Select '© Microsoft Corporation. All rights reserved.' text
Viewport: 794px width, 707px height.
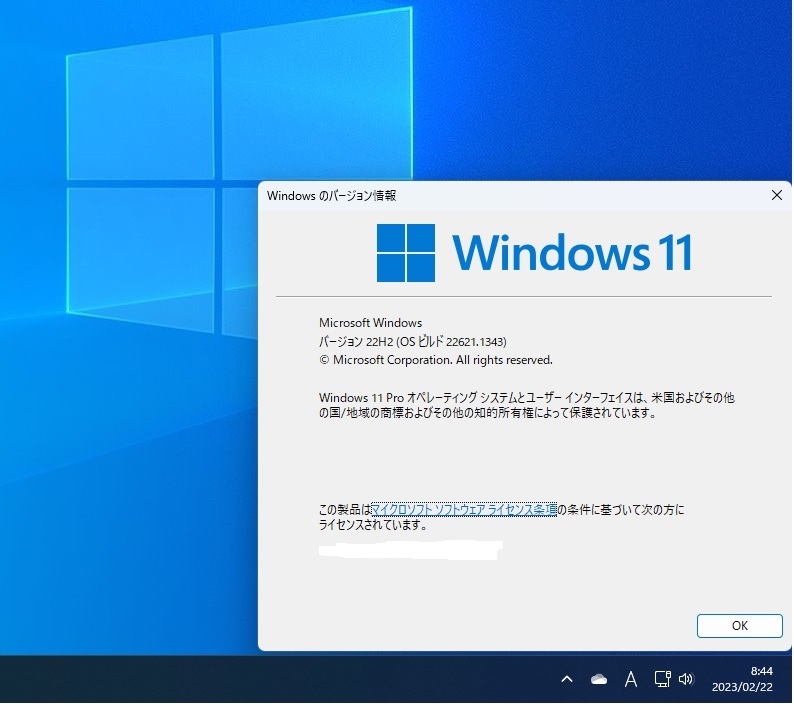[x=435, y=360]
